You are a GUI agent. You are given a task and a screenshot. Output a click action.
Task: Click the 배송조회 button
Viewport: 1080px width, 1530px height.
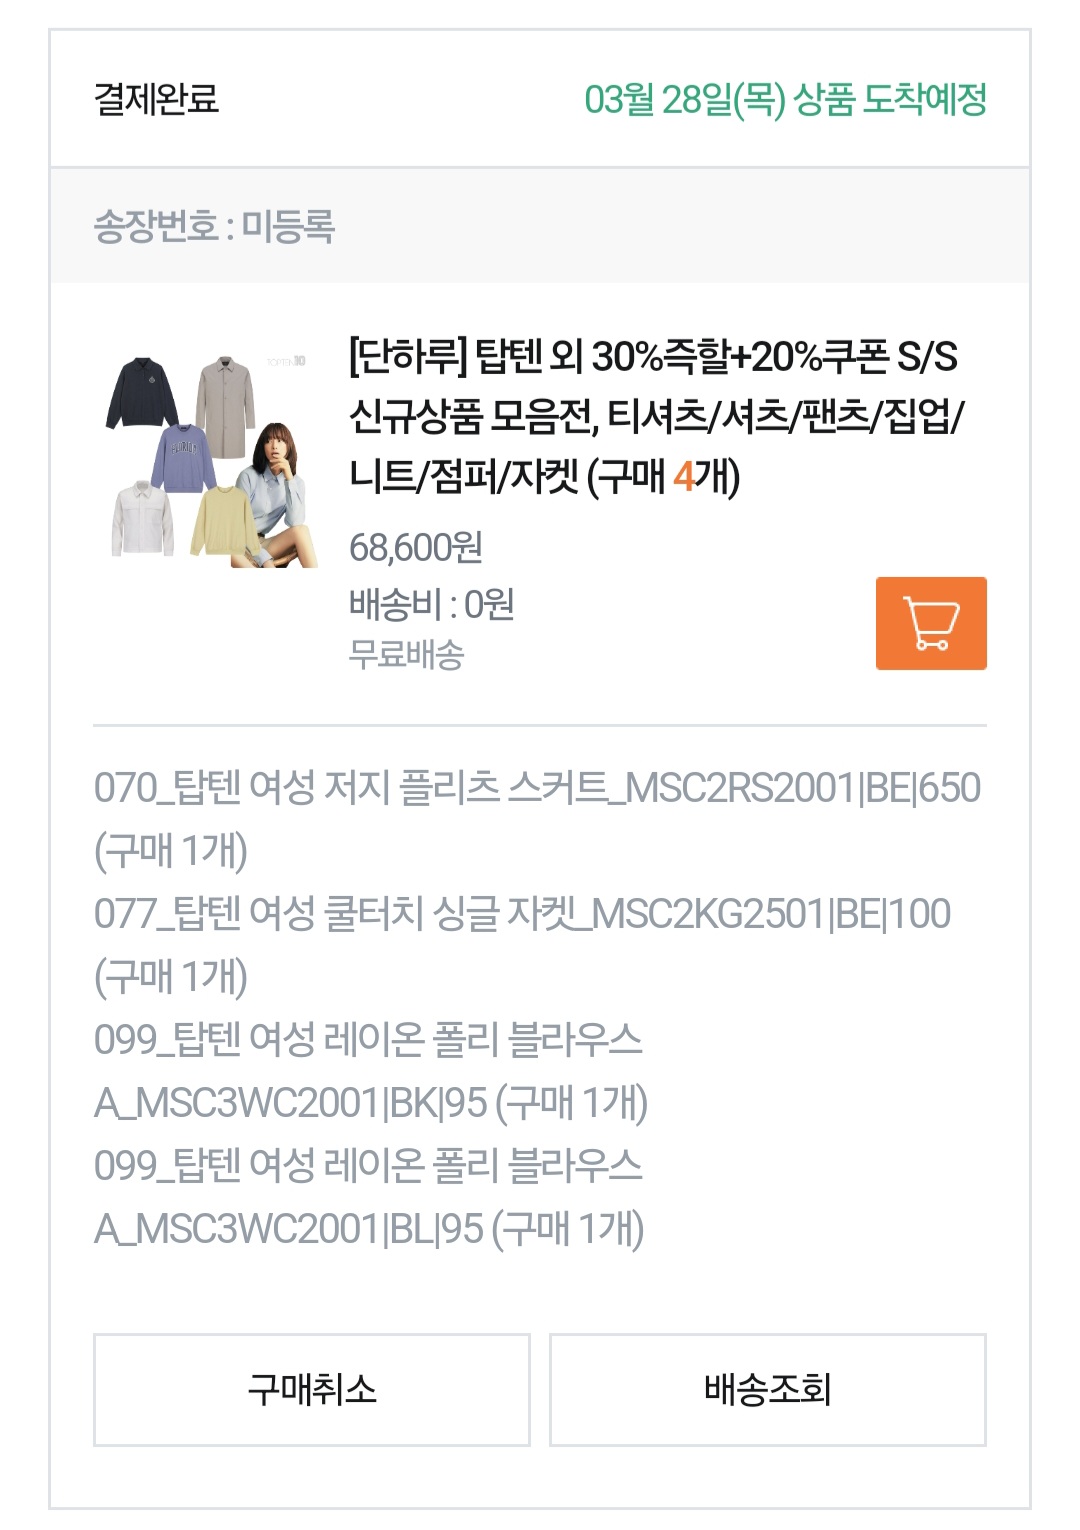[768, 1389]
